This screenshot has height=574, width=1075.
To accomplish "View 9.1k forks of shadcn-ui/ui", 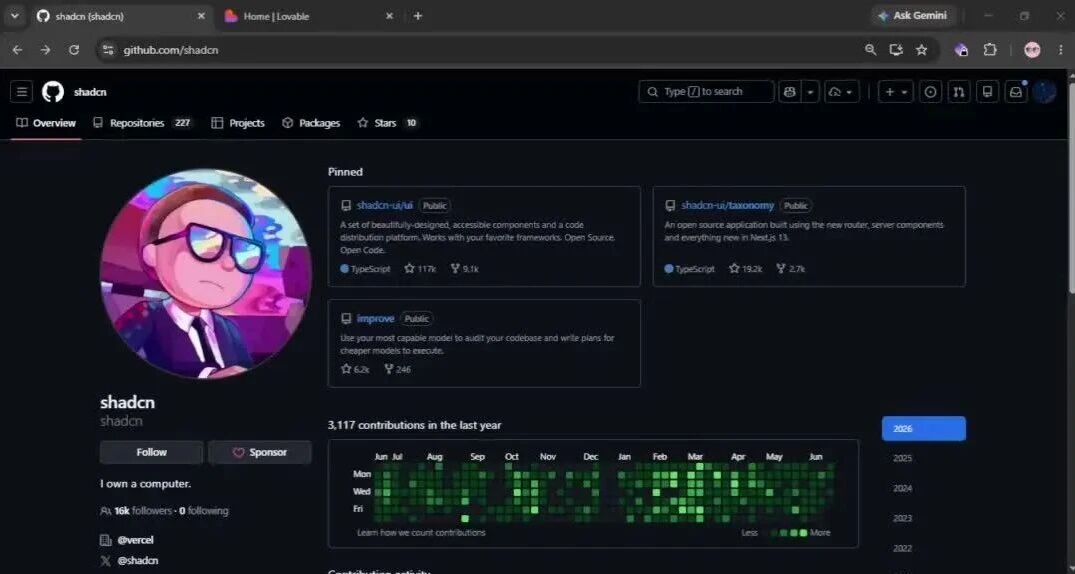I will point(464,269).
